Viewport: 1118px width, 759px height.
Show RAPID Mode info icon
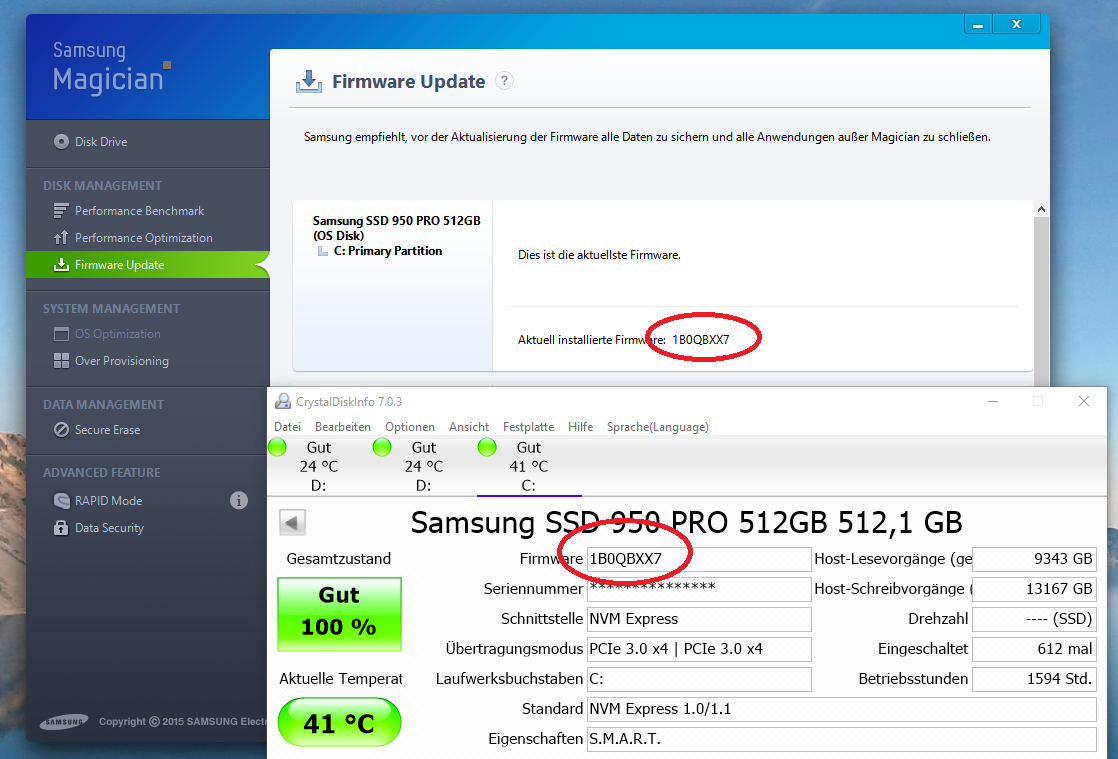point(239,500)
